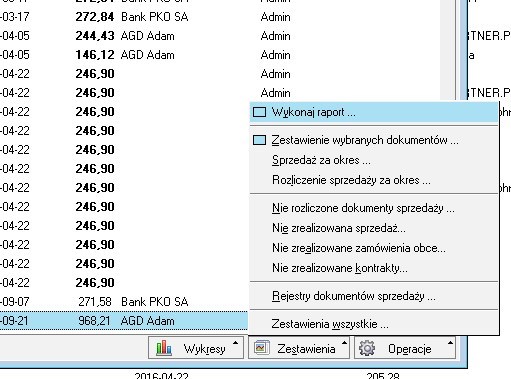Click the 2016-04-22 date below the window

(162, 376)
